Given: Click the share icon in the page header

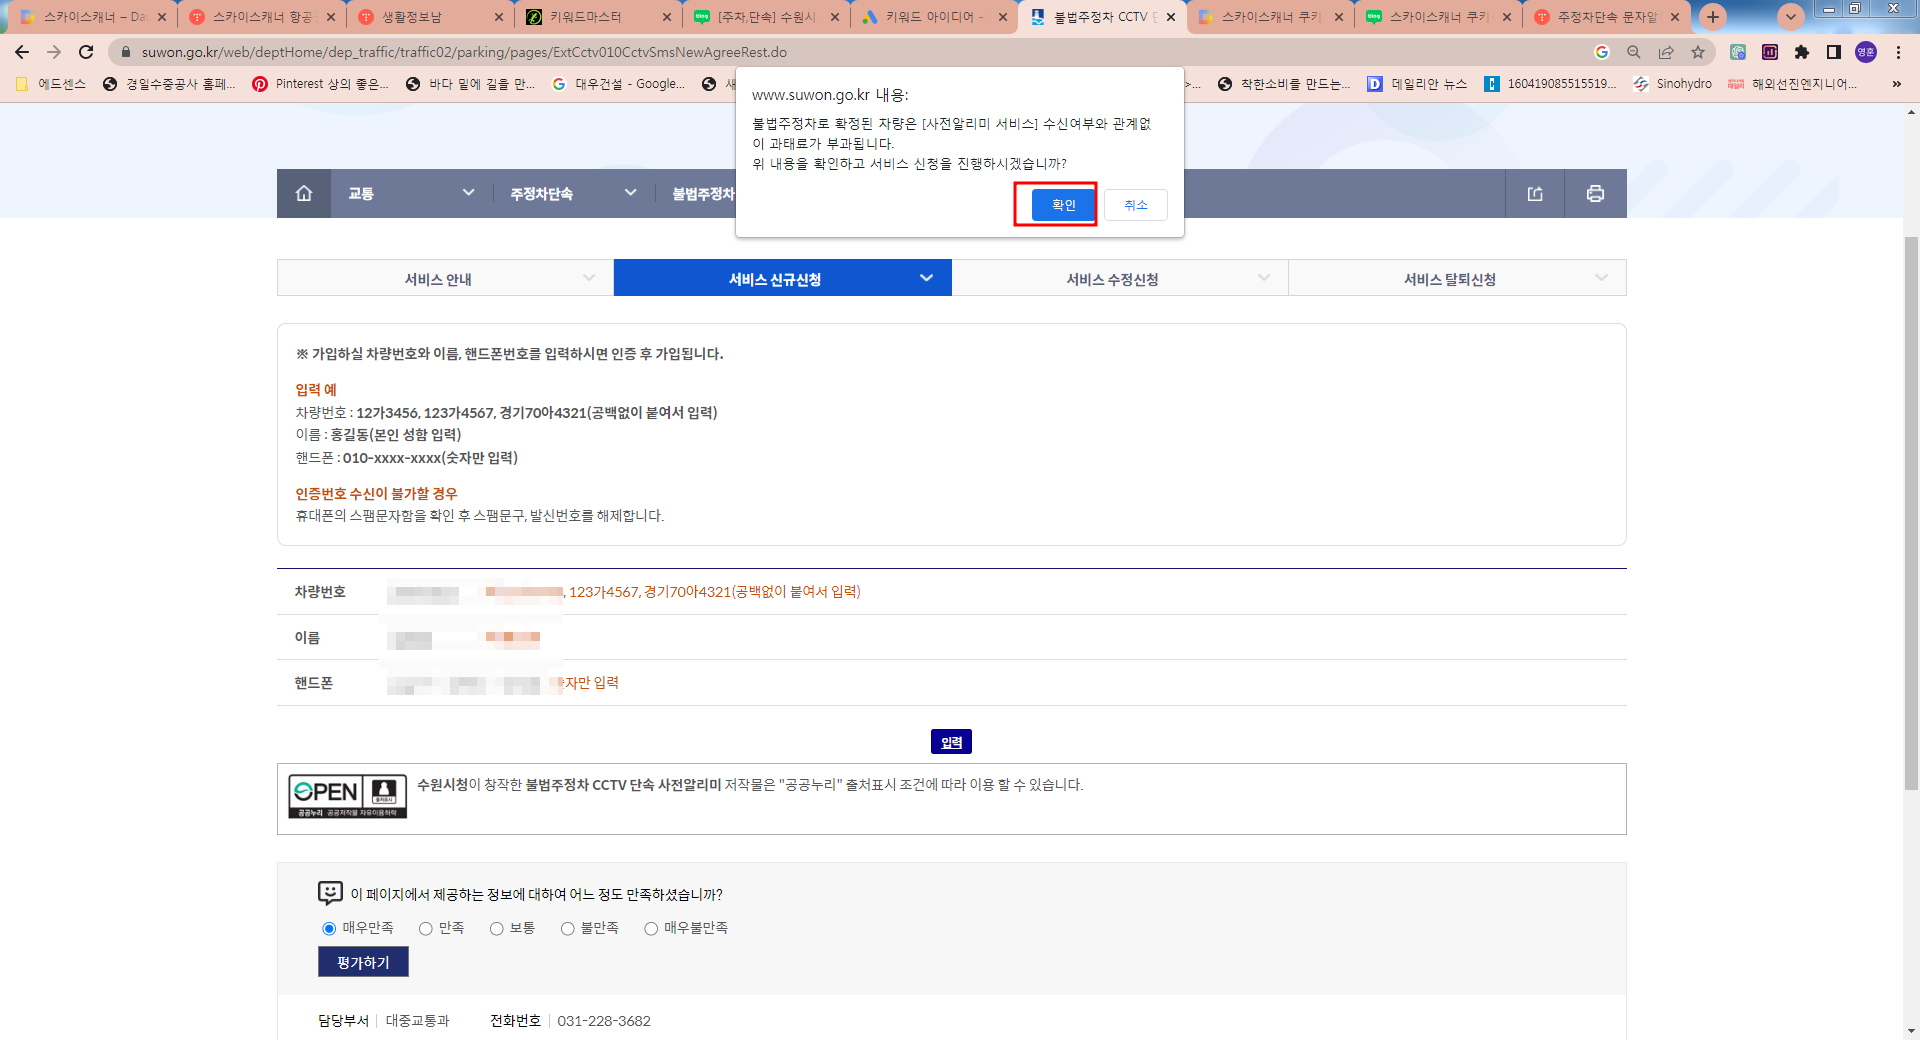Looking at the screenshot, I should [x=1536, y=193].
